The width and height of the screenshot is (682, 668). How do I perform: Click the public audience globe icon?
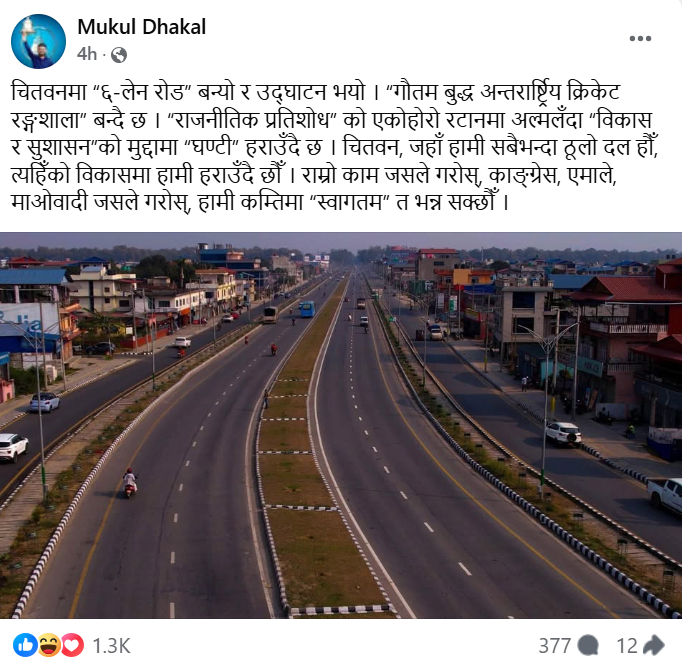(119, 55)
